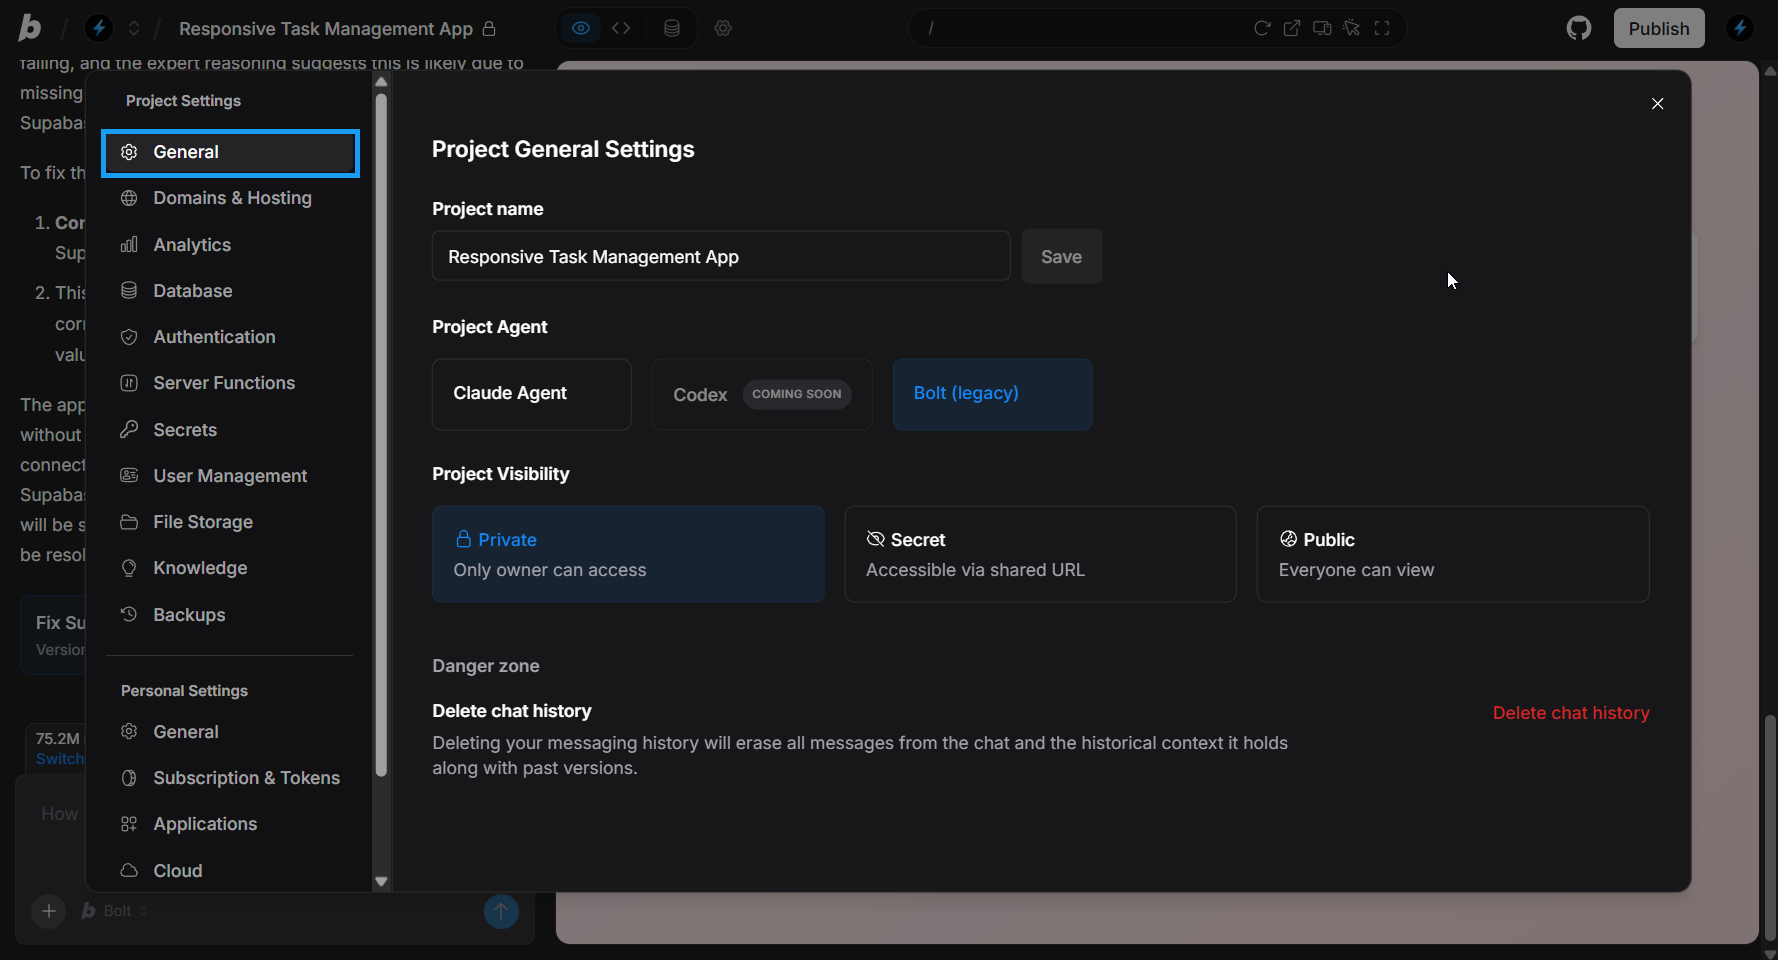Click the Backups history icon item
This screenshot has width=1778, height=960.
pos(230,615)
